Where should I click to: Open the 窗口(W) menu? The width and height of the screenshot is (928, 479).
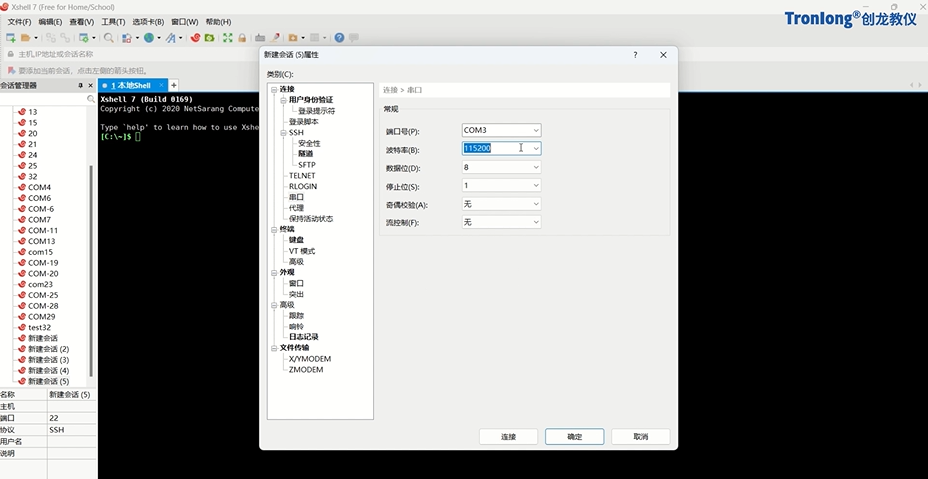pos(185,22)
